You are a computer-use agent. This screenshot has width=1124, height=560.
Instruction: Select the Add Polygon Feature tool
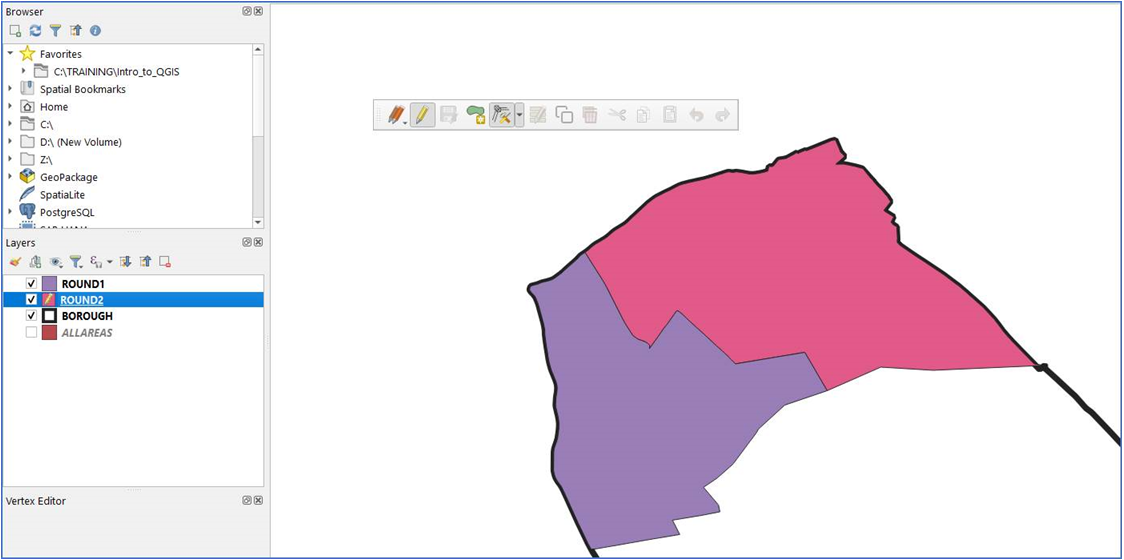coord(475,115)
